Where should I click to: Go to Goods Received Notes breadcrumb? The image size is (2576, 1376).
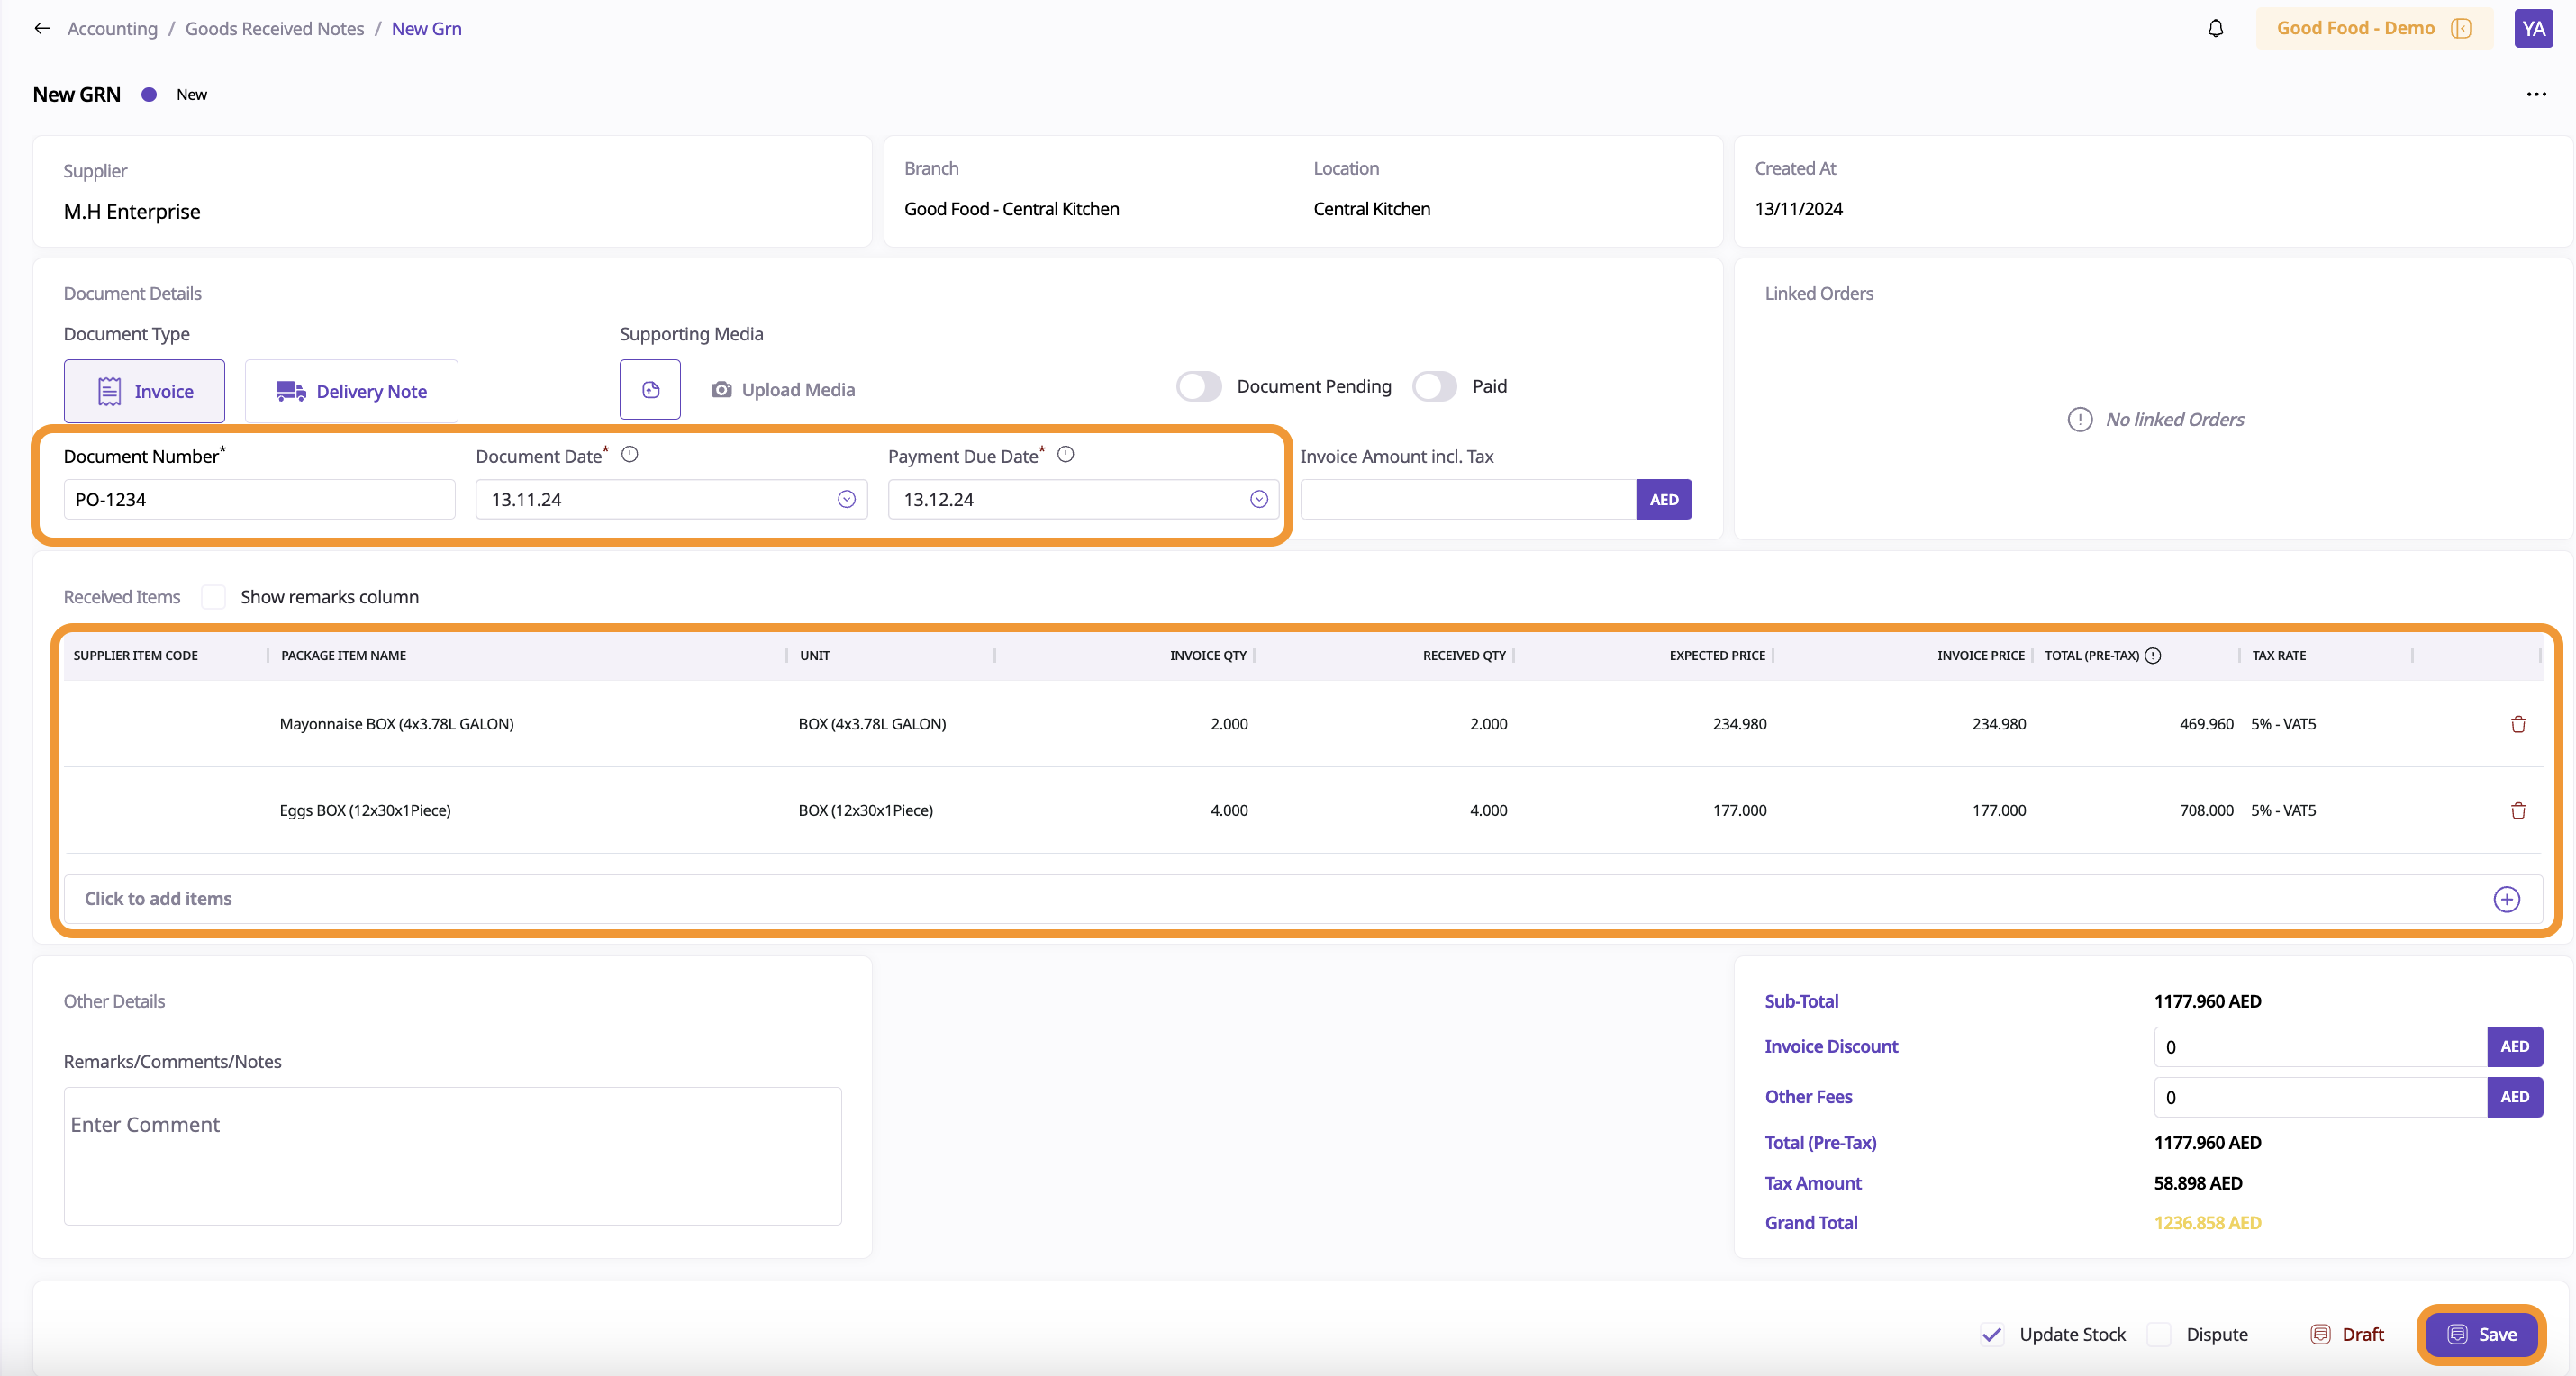(274, 28)
